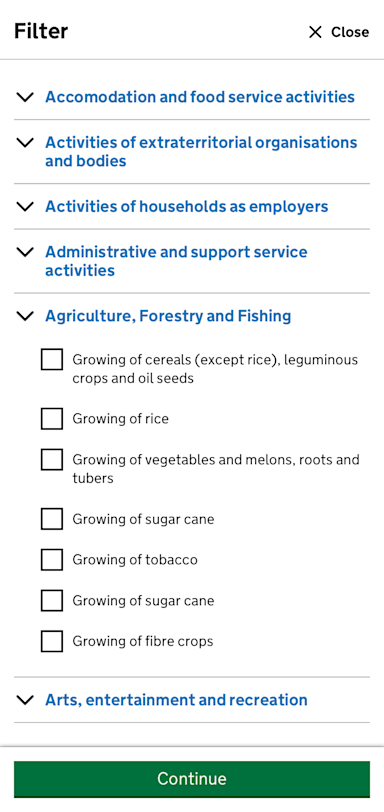Click chevron beside Arts, entertainment and recreation
384x812 pixels.
tap(25, 700)
